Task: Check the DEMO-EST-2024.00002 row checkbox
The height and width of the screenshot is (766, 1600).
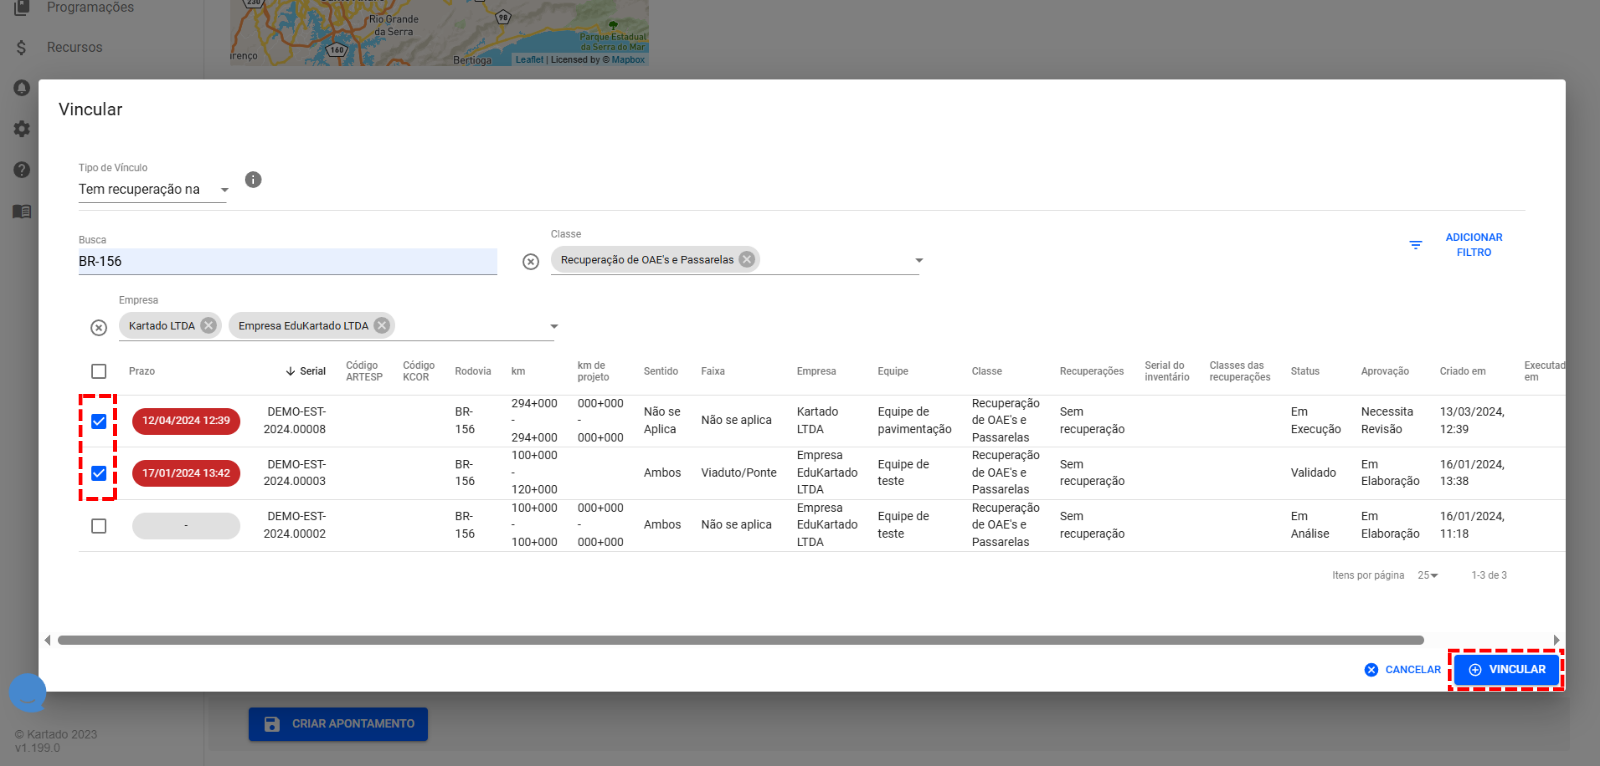Action: click(99, 526)
